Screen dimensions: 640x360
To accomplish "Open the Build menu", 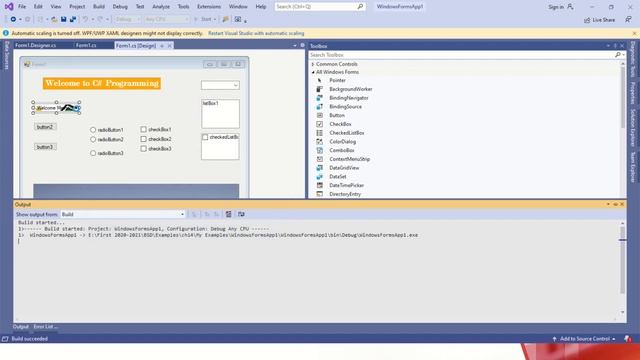I will (99, 7).
